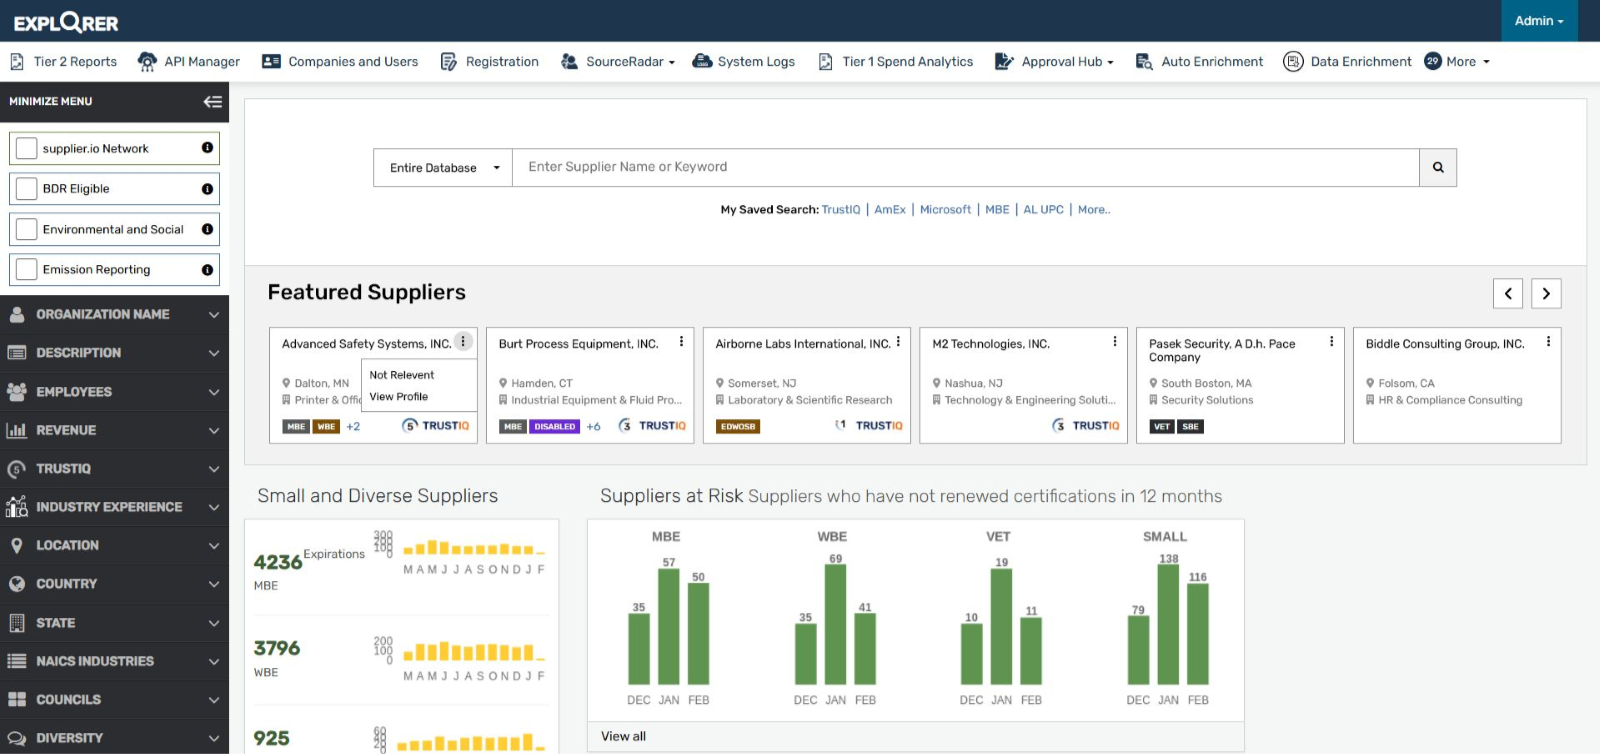Enable supplier.io Network checkbox

tap(27, 148)
